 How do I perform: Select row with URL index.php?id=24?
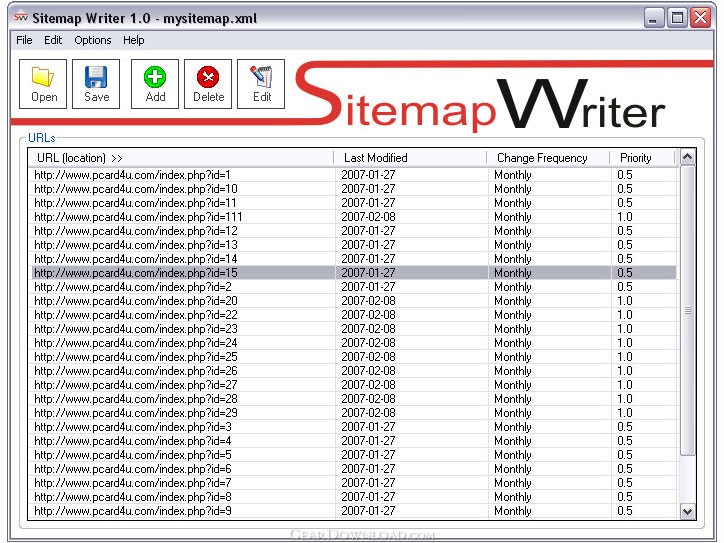point(354,343)
